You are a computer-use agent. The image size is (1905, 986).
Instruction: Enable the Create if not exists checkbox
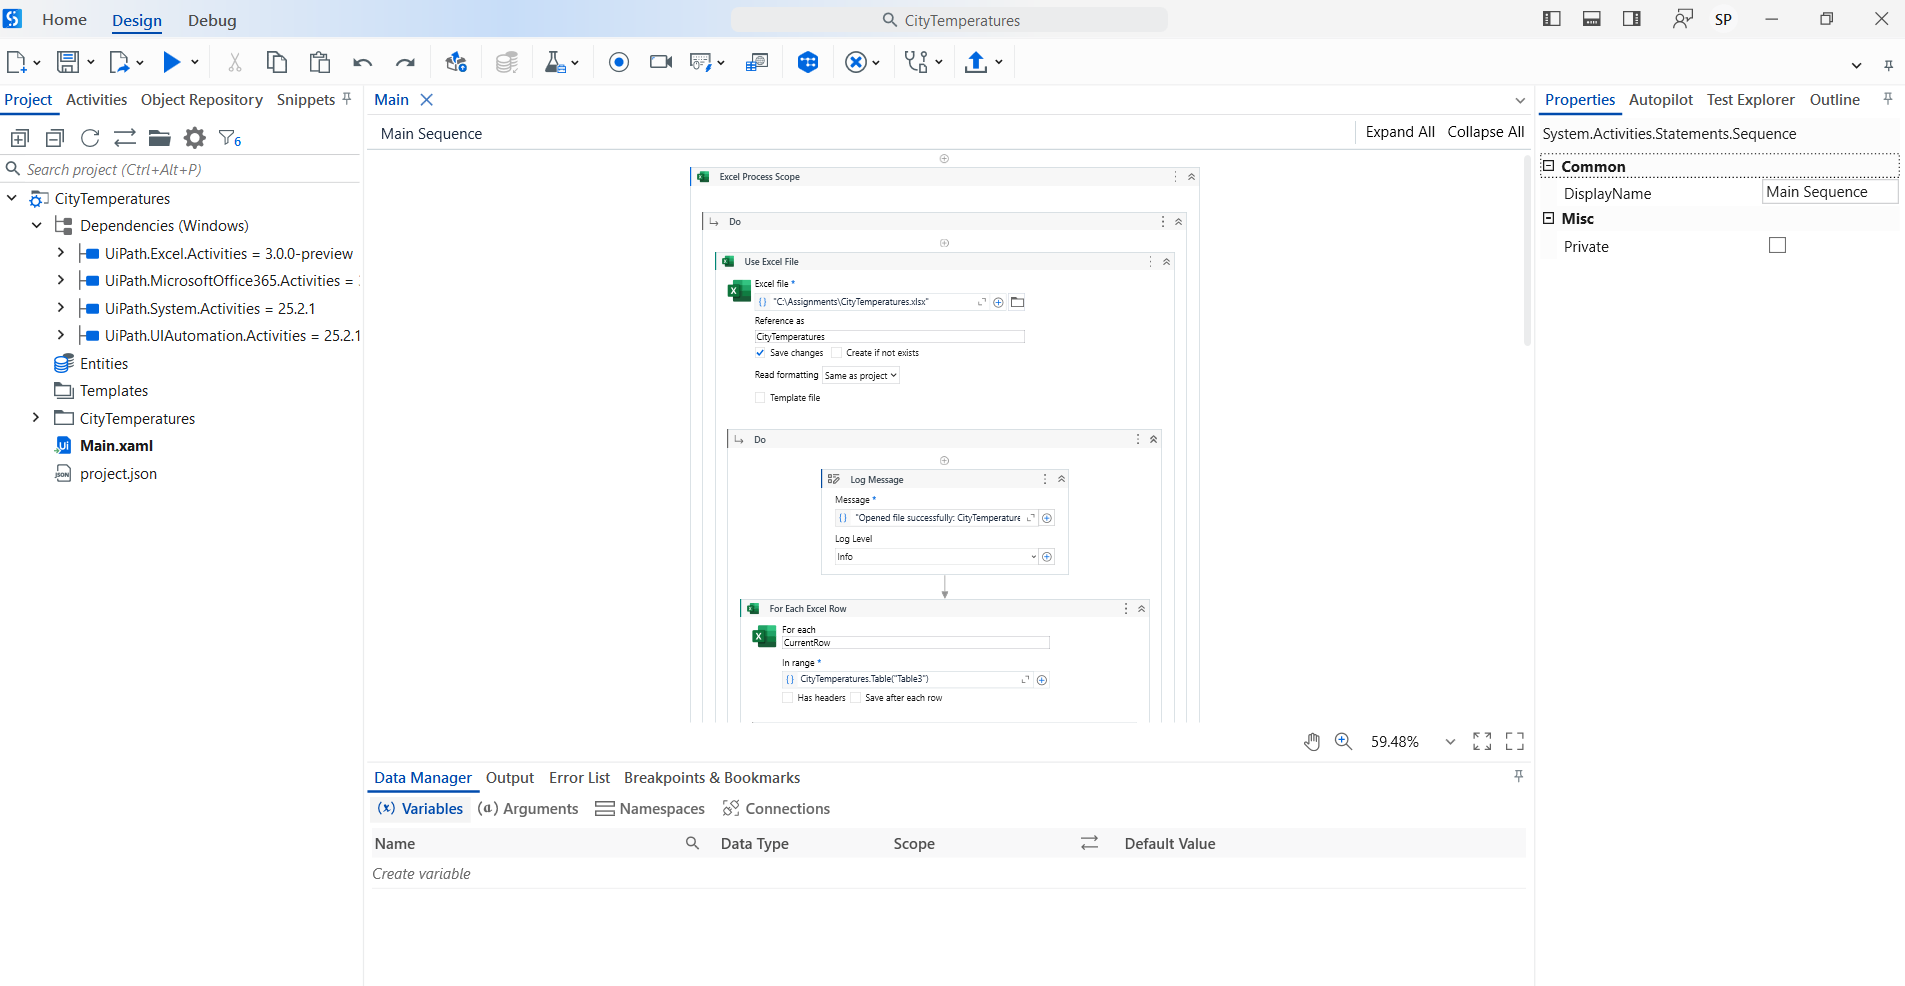[837, 353]
